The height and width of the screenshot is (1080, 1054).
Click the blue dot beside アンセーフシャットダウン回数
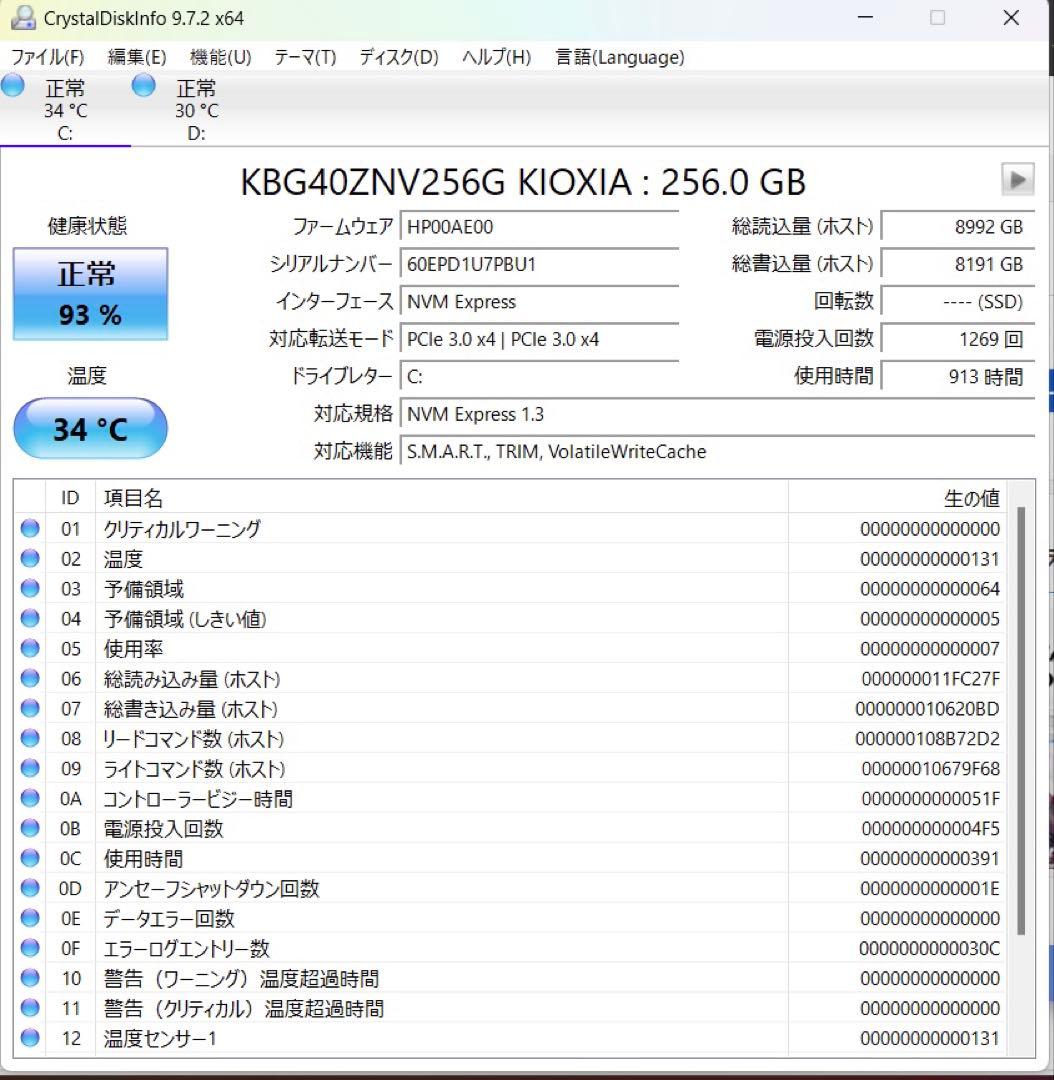coord(29,888)
